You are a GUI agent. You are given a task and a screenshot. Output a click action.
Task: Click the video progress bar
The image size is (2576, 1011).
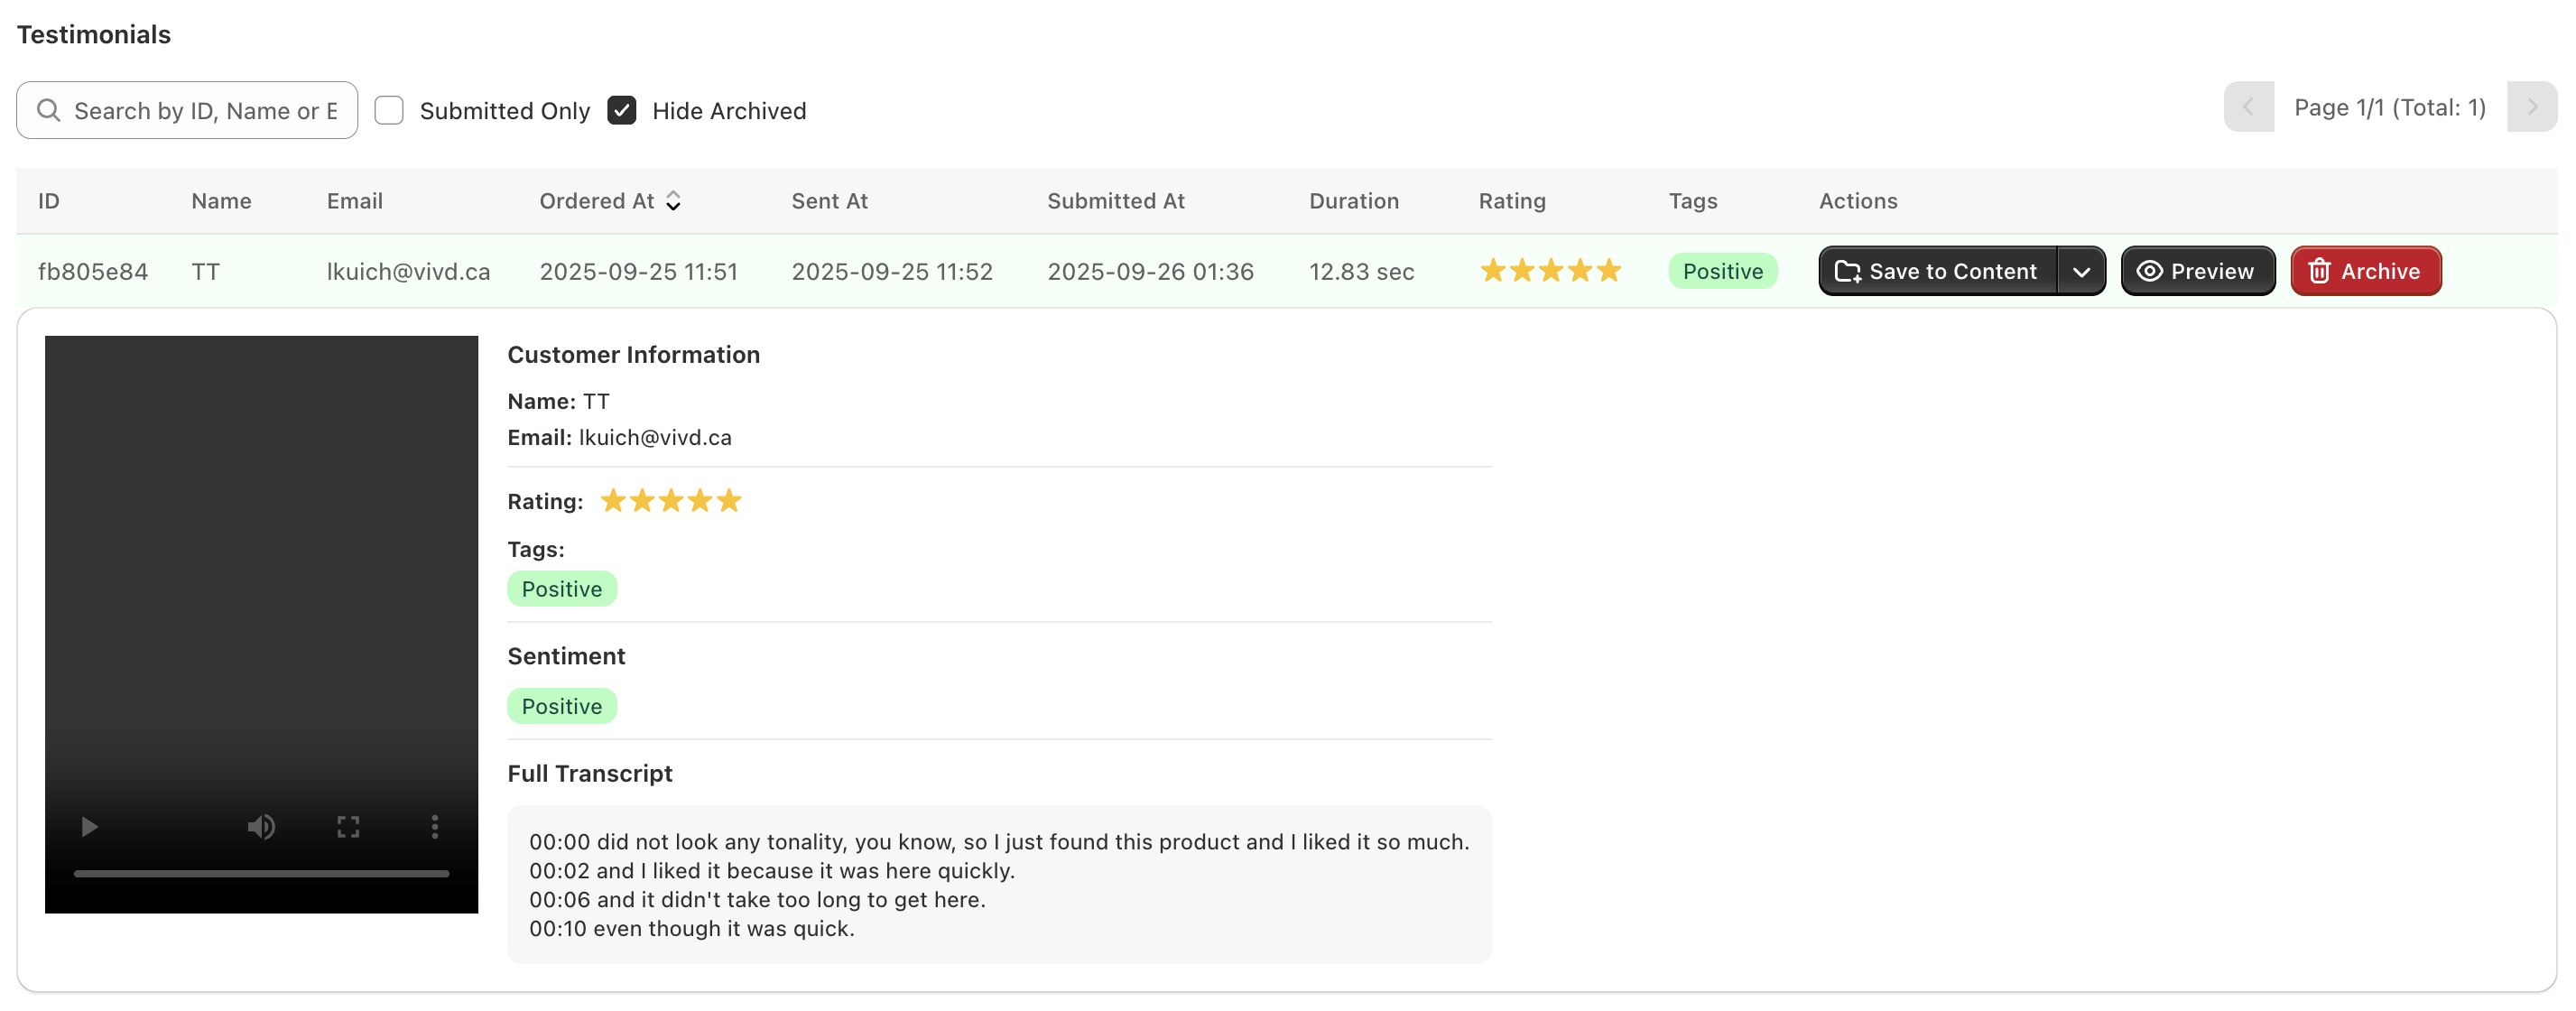(261, 872)
